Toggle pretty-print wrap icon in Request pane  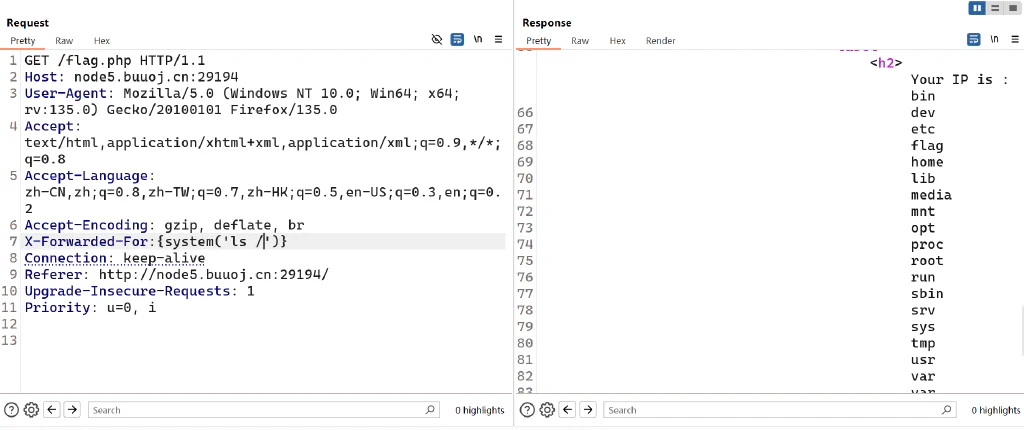pos(457,40)
